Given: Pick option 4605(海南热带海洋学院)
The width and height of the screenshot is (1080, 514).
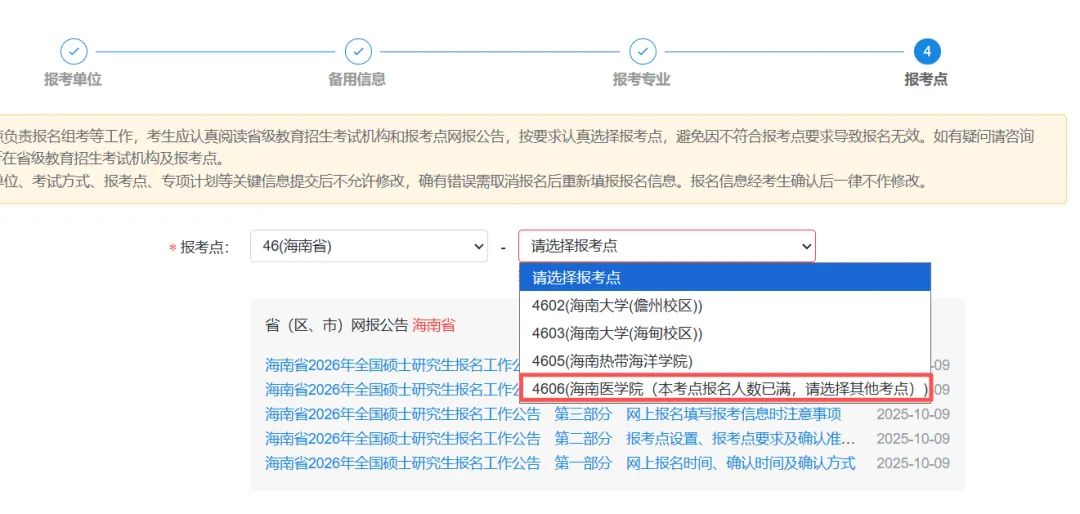Looking at the screenshot, I should pyautogui.click(x=724, y=360).
